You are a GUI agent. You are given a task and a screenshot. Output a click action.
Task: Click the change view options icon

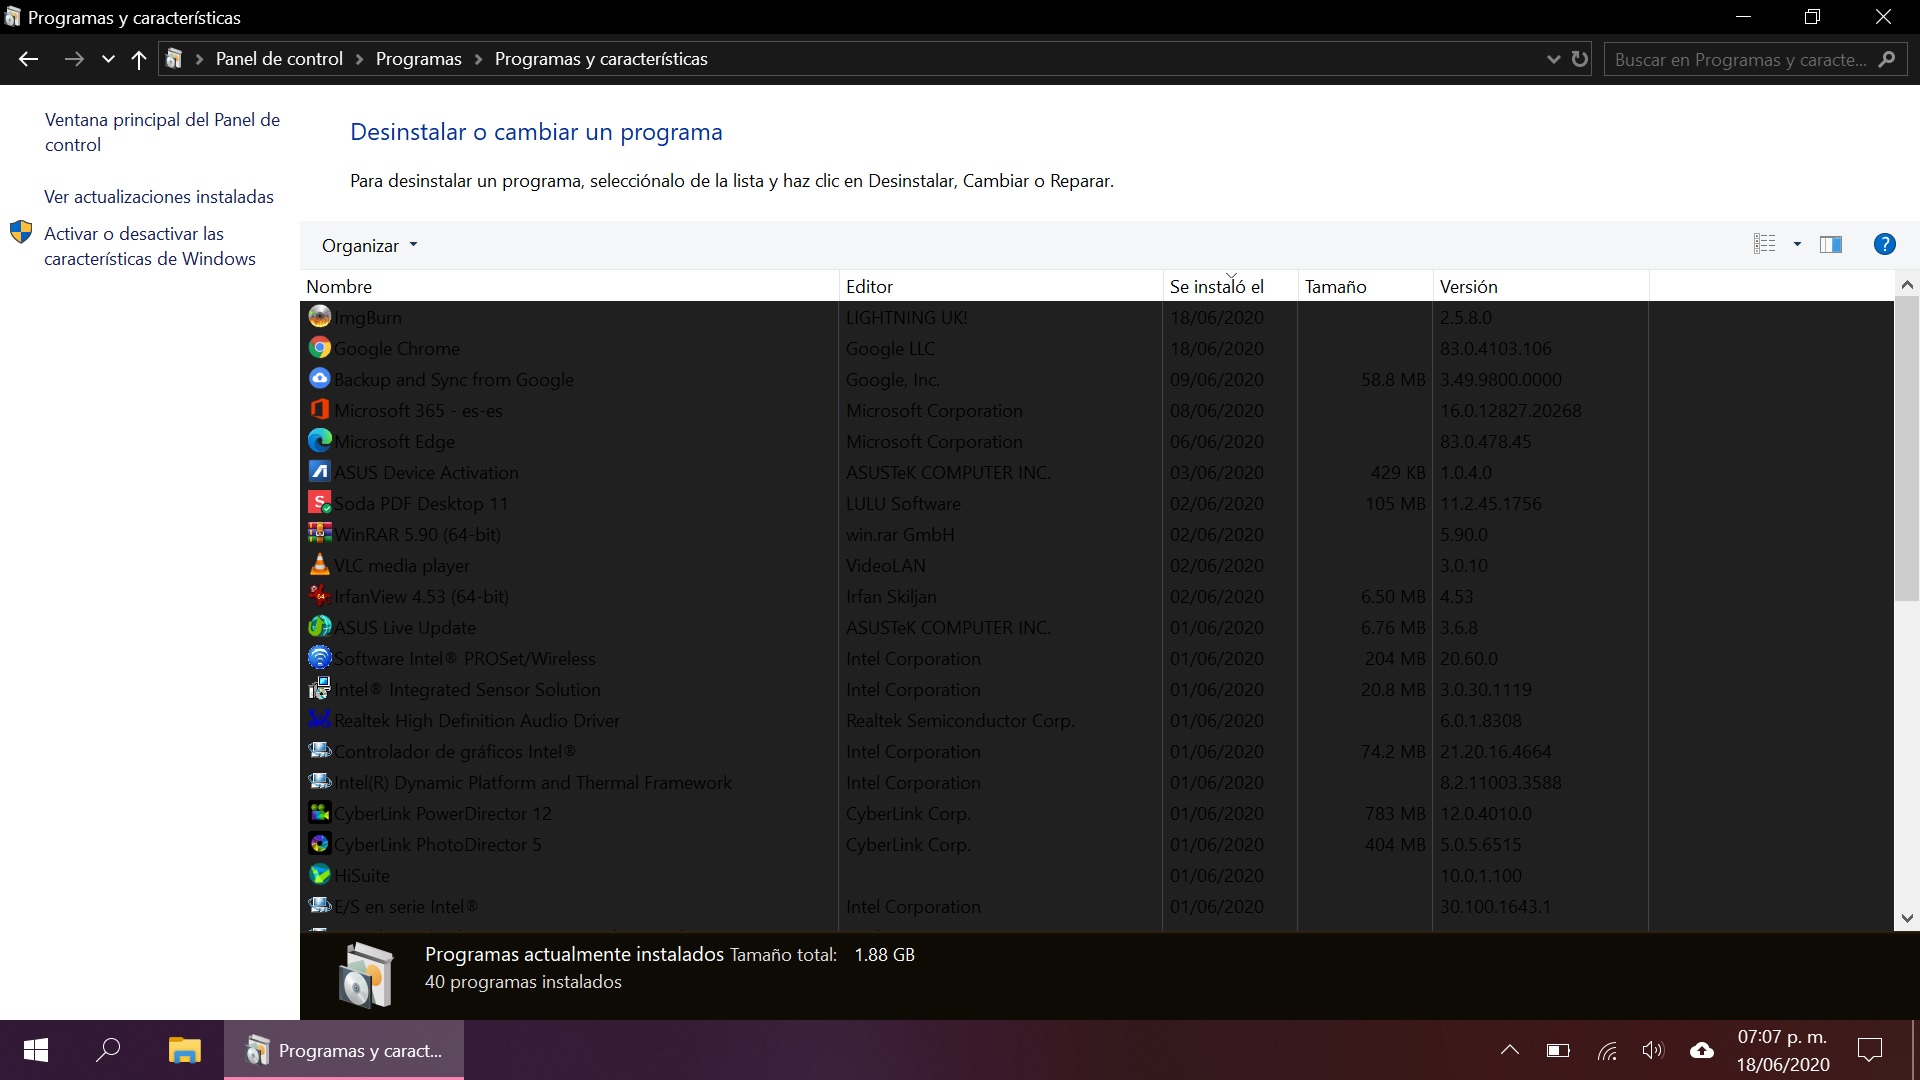(x=1765, y=244)
